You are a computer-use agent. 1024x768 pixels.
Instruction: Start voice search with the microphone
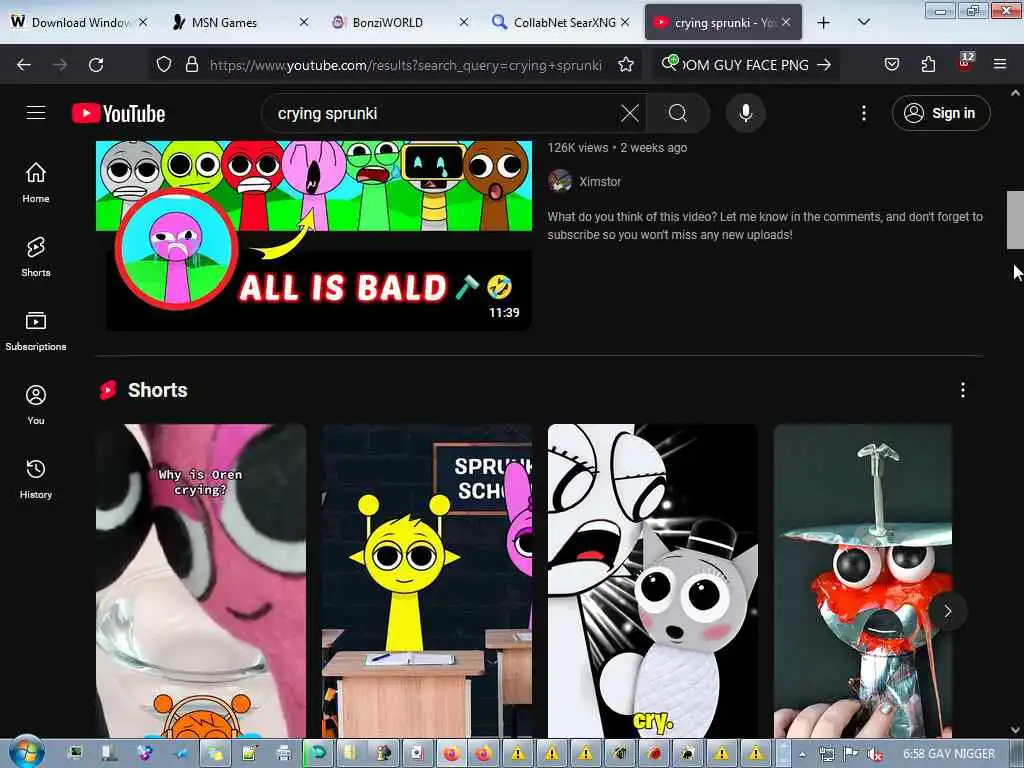point(746,113)
